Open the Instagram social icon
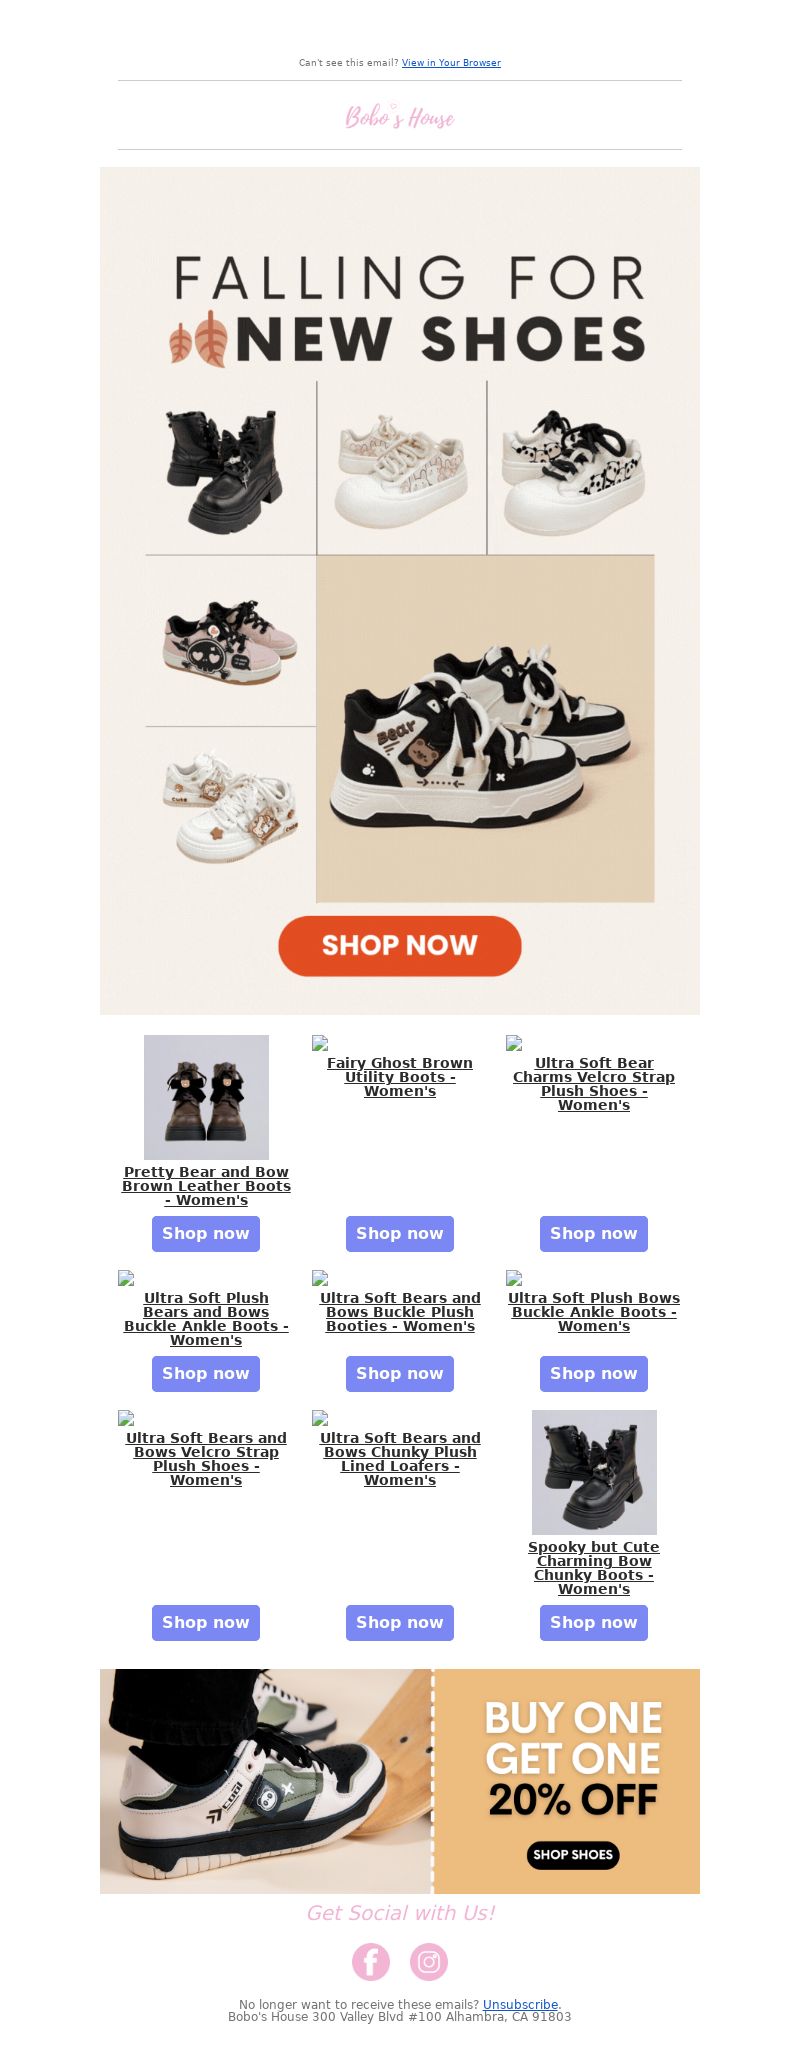 coord(429,1962)
